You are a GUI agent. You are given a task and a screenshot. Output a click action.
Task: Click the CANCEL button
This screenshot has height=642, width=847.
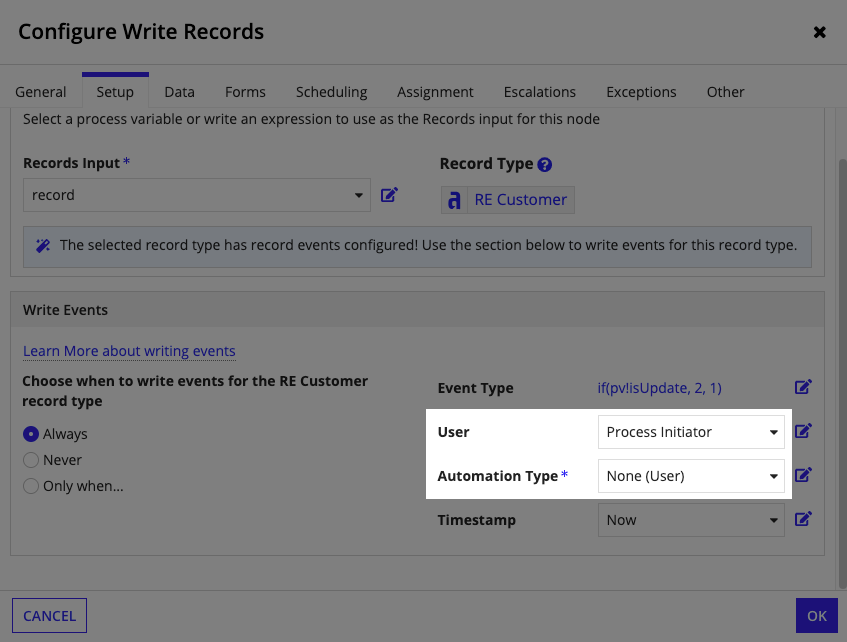click(49, 616)
